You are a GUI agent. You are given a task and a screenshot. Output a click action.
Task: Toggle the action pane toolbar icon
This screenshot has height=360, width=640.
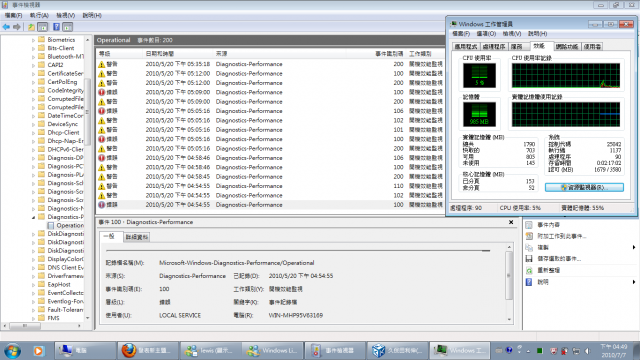(68, 27)
